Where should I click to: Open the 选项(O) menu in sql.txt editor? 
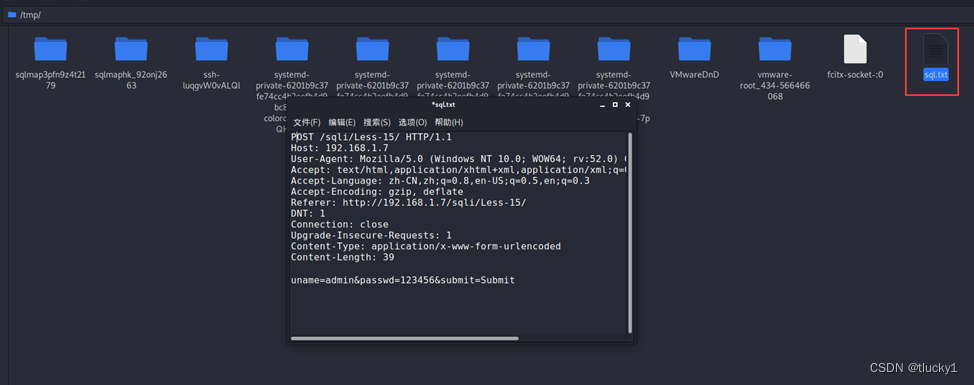point(412,122)
